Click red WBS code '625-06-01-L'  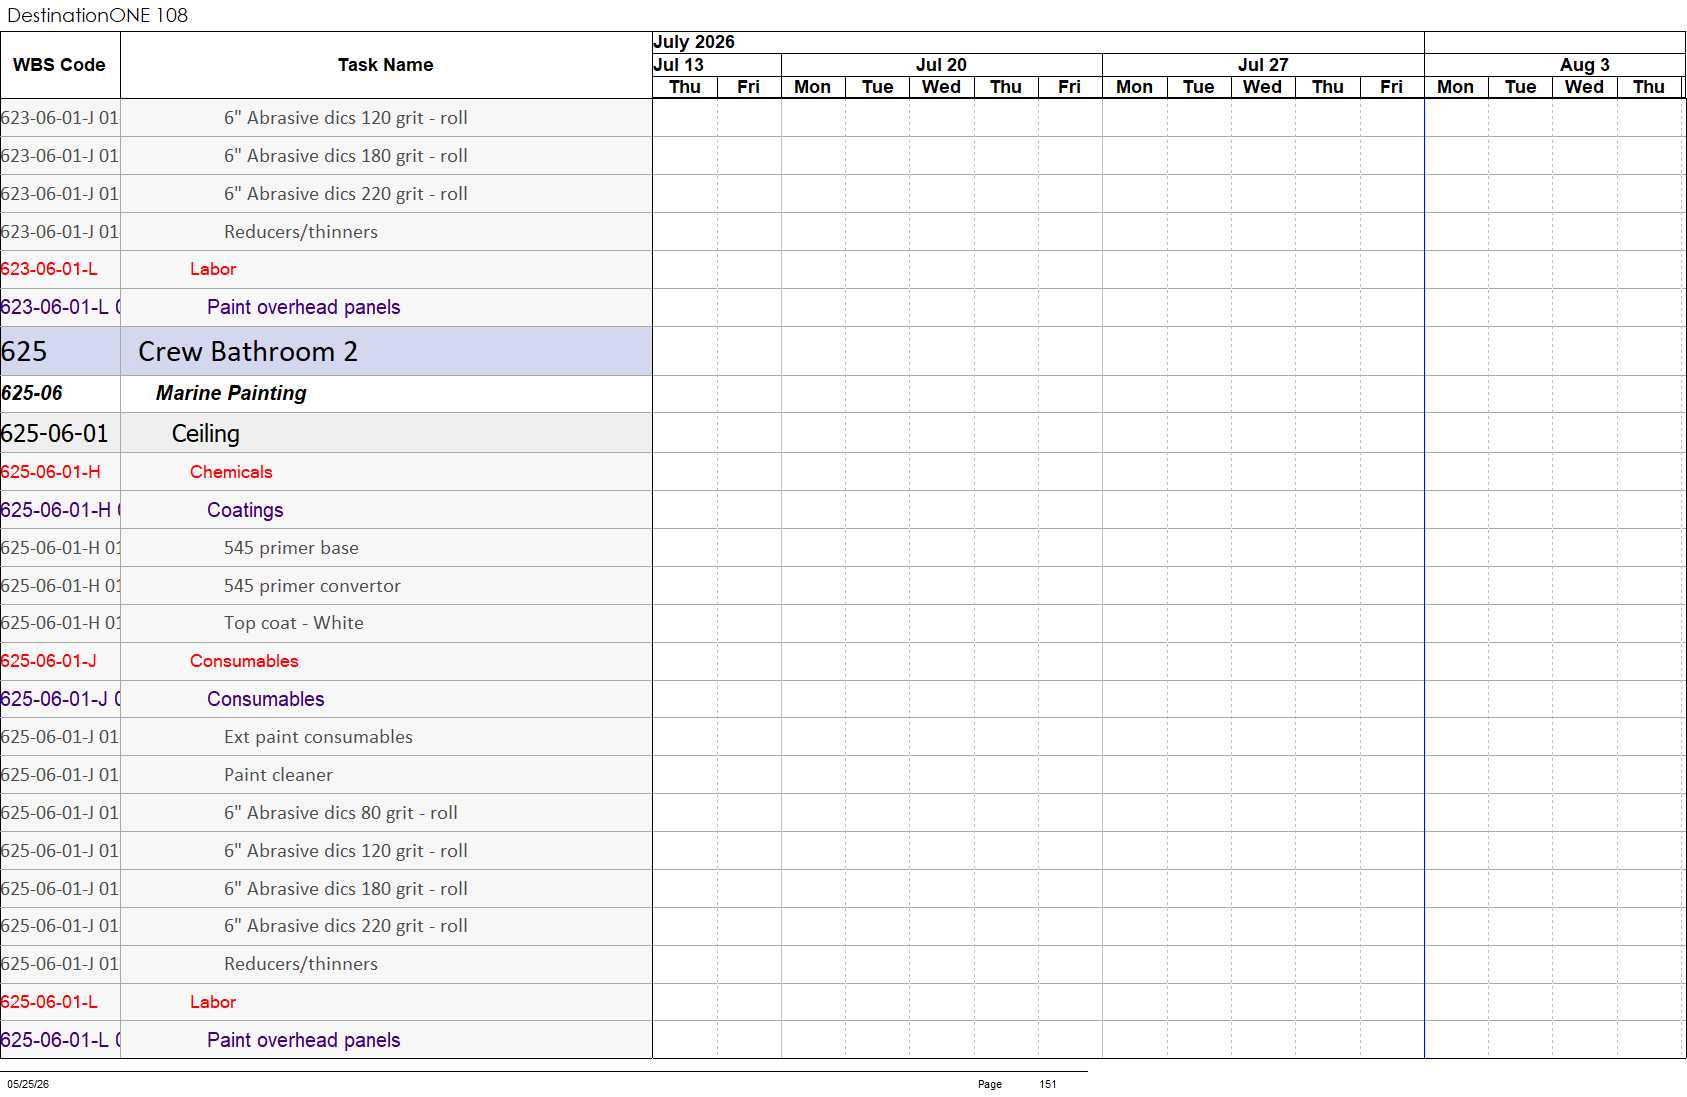click(49, 1002)
